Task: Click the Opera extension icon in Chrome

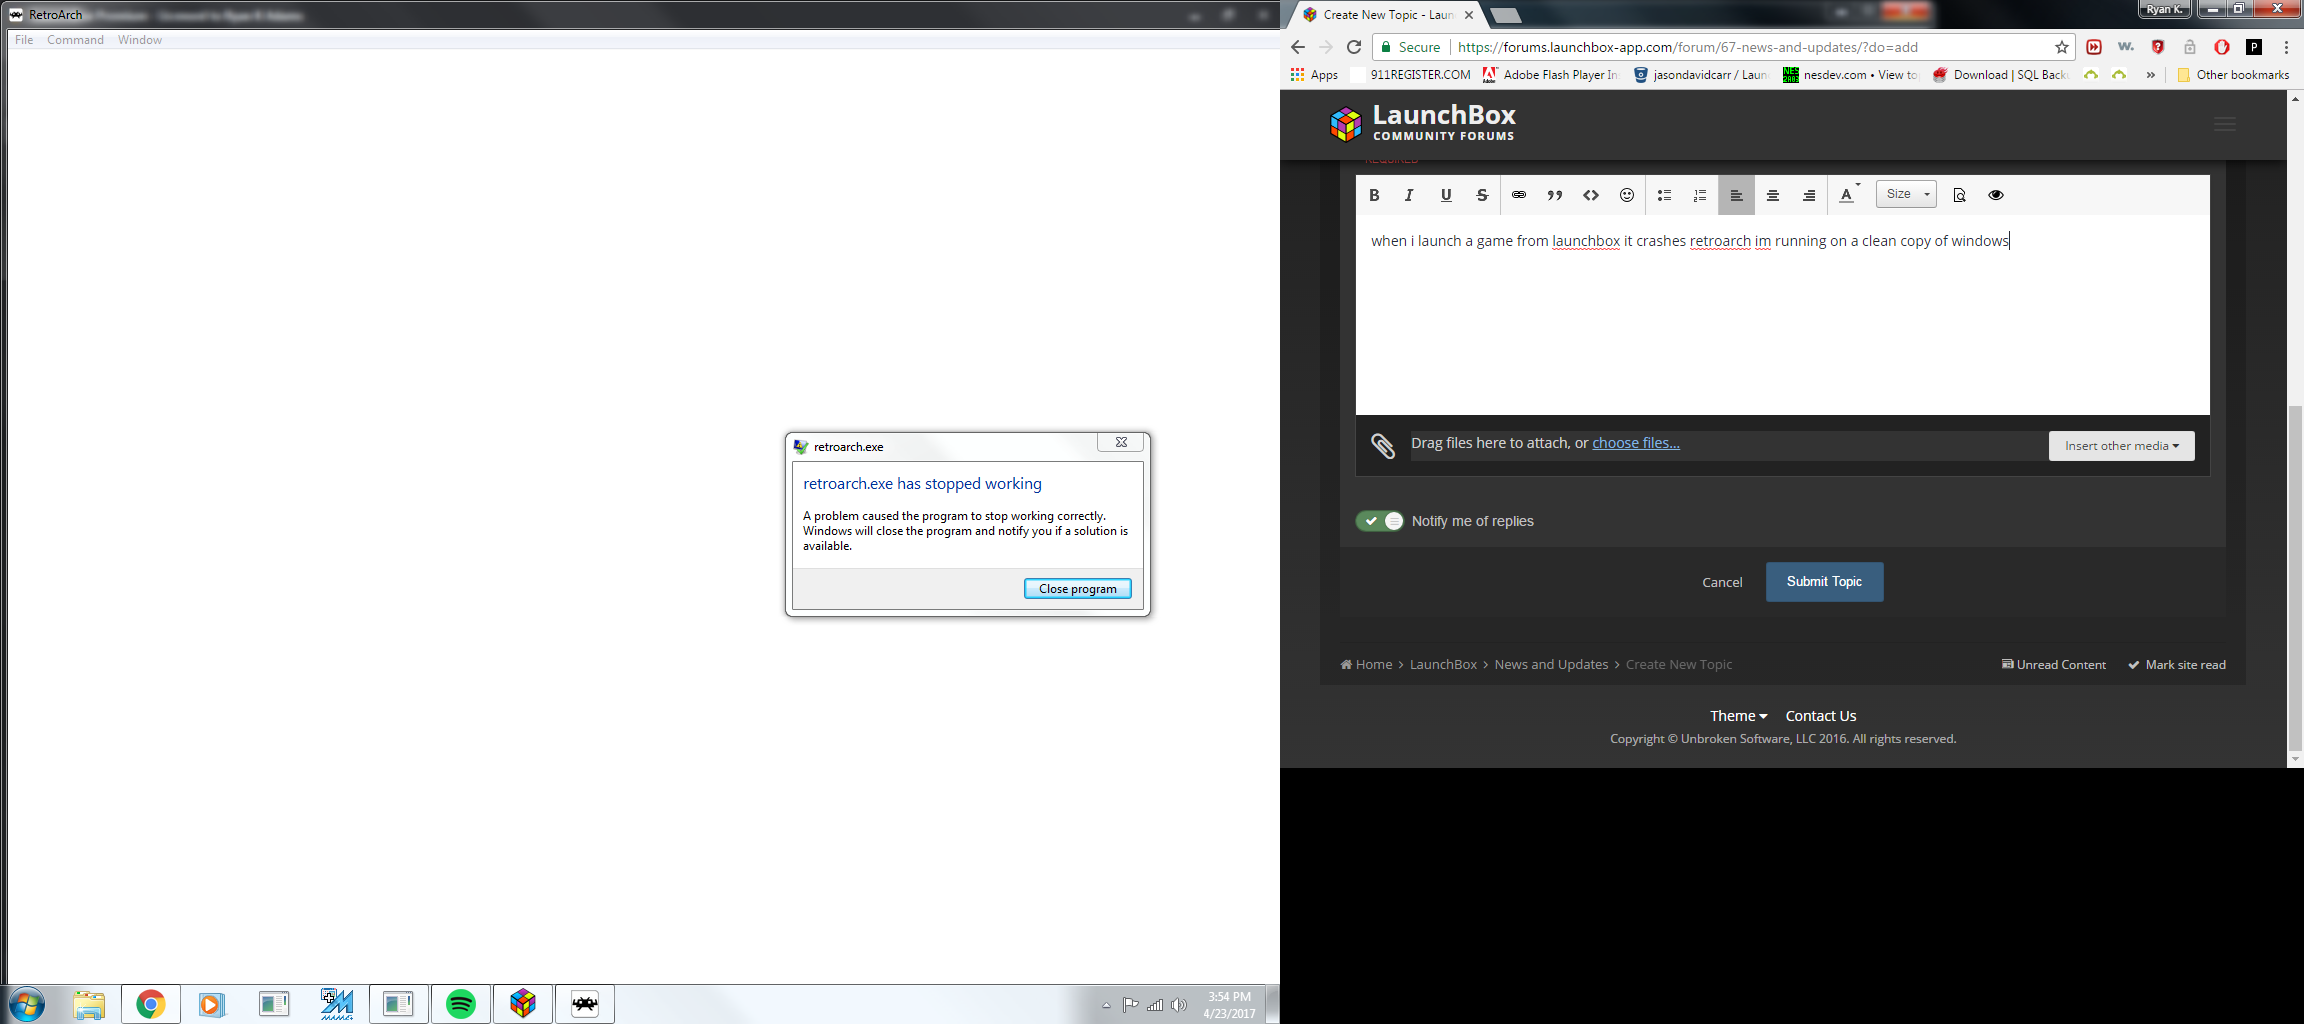Action: click(x=2222, y=47)
